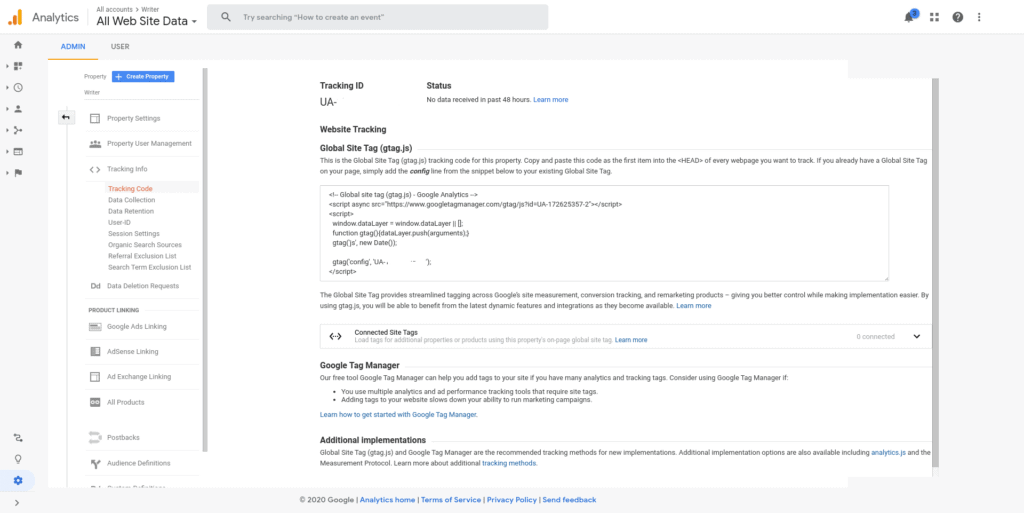
Task: Select Data Retention menu item
Action: (x=131, y=211)
